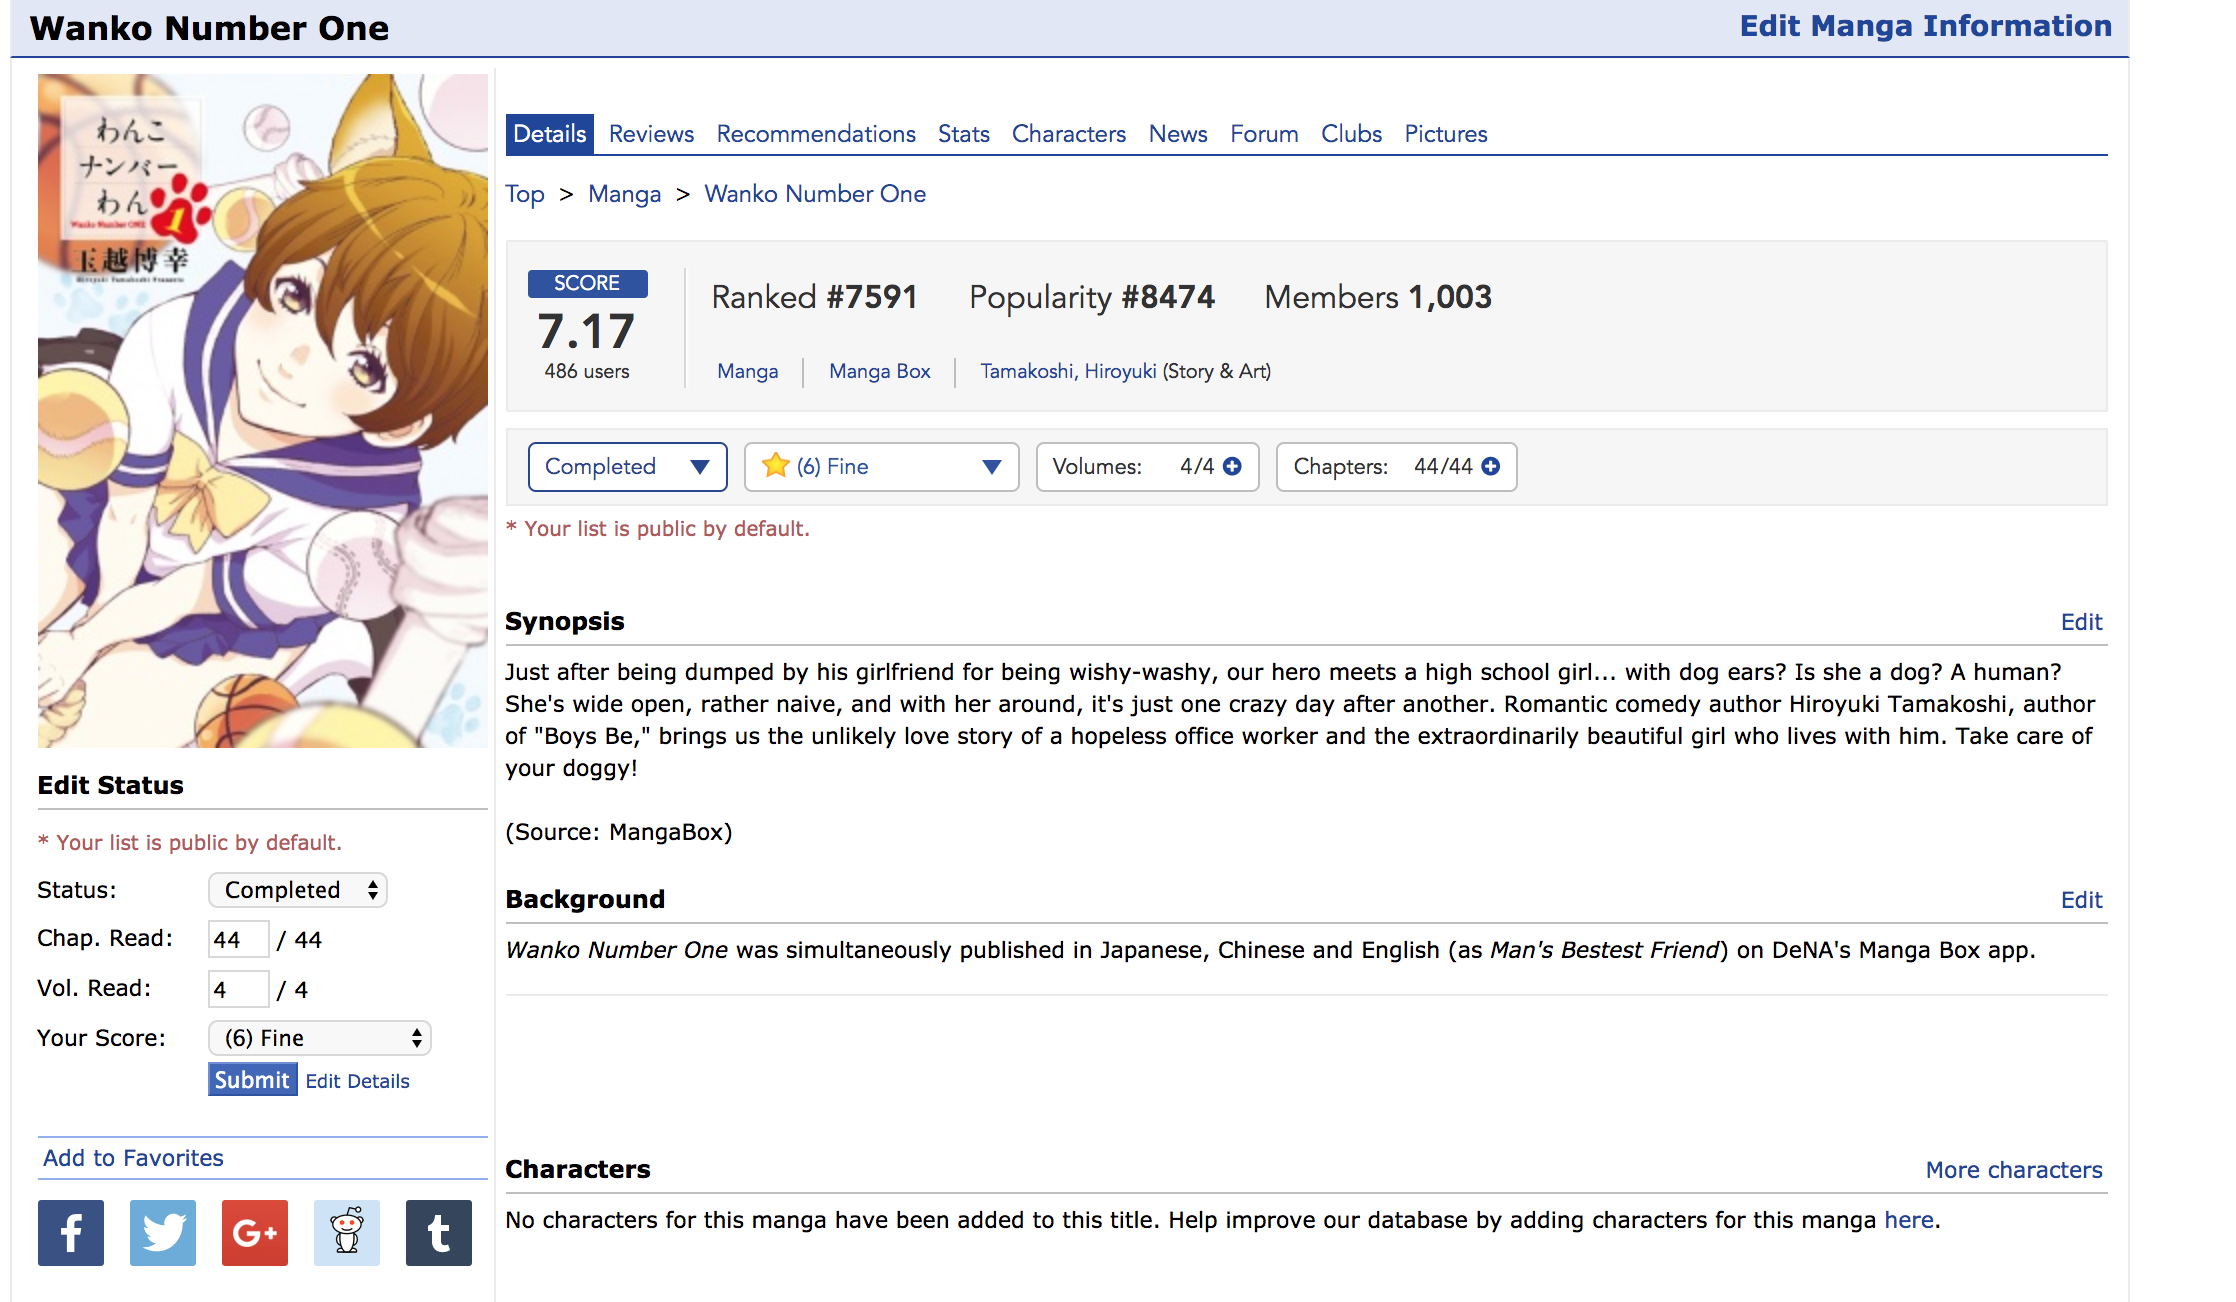Open the sidebar Your Score select box
Image resolution: width=2236 pixels, height=1302 pixels.
point(320,1038)
